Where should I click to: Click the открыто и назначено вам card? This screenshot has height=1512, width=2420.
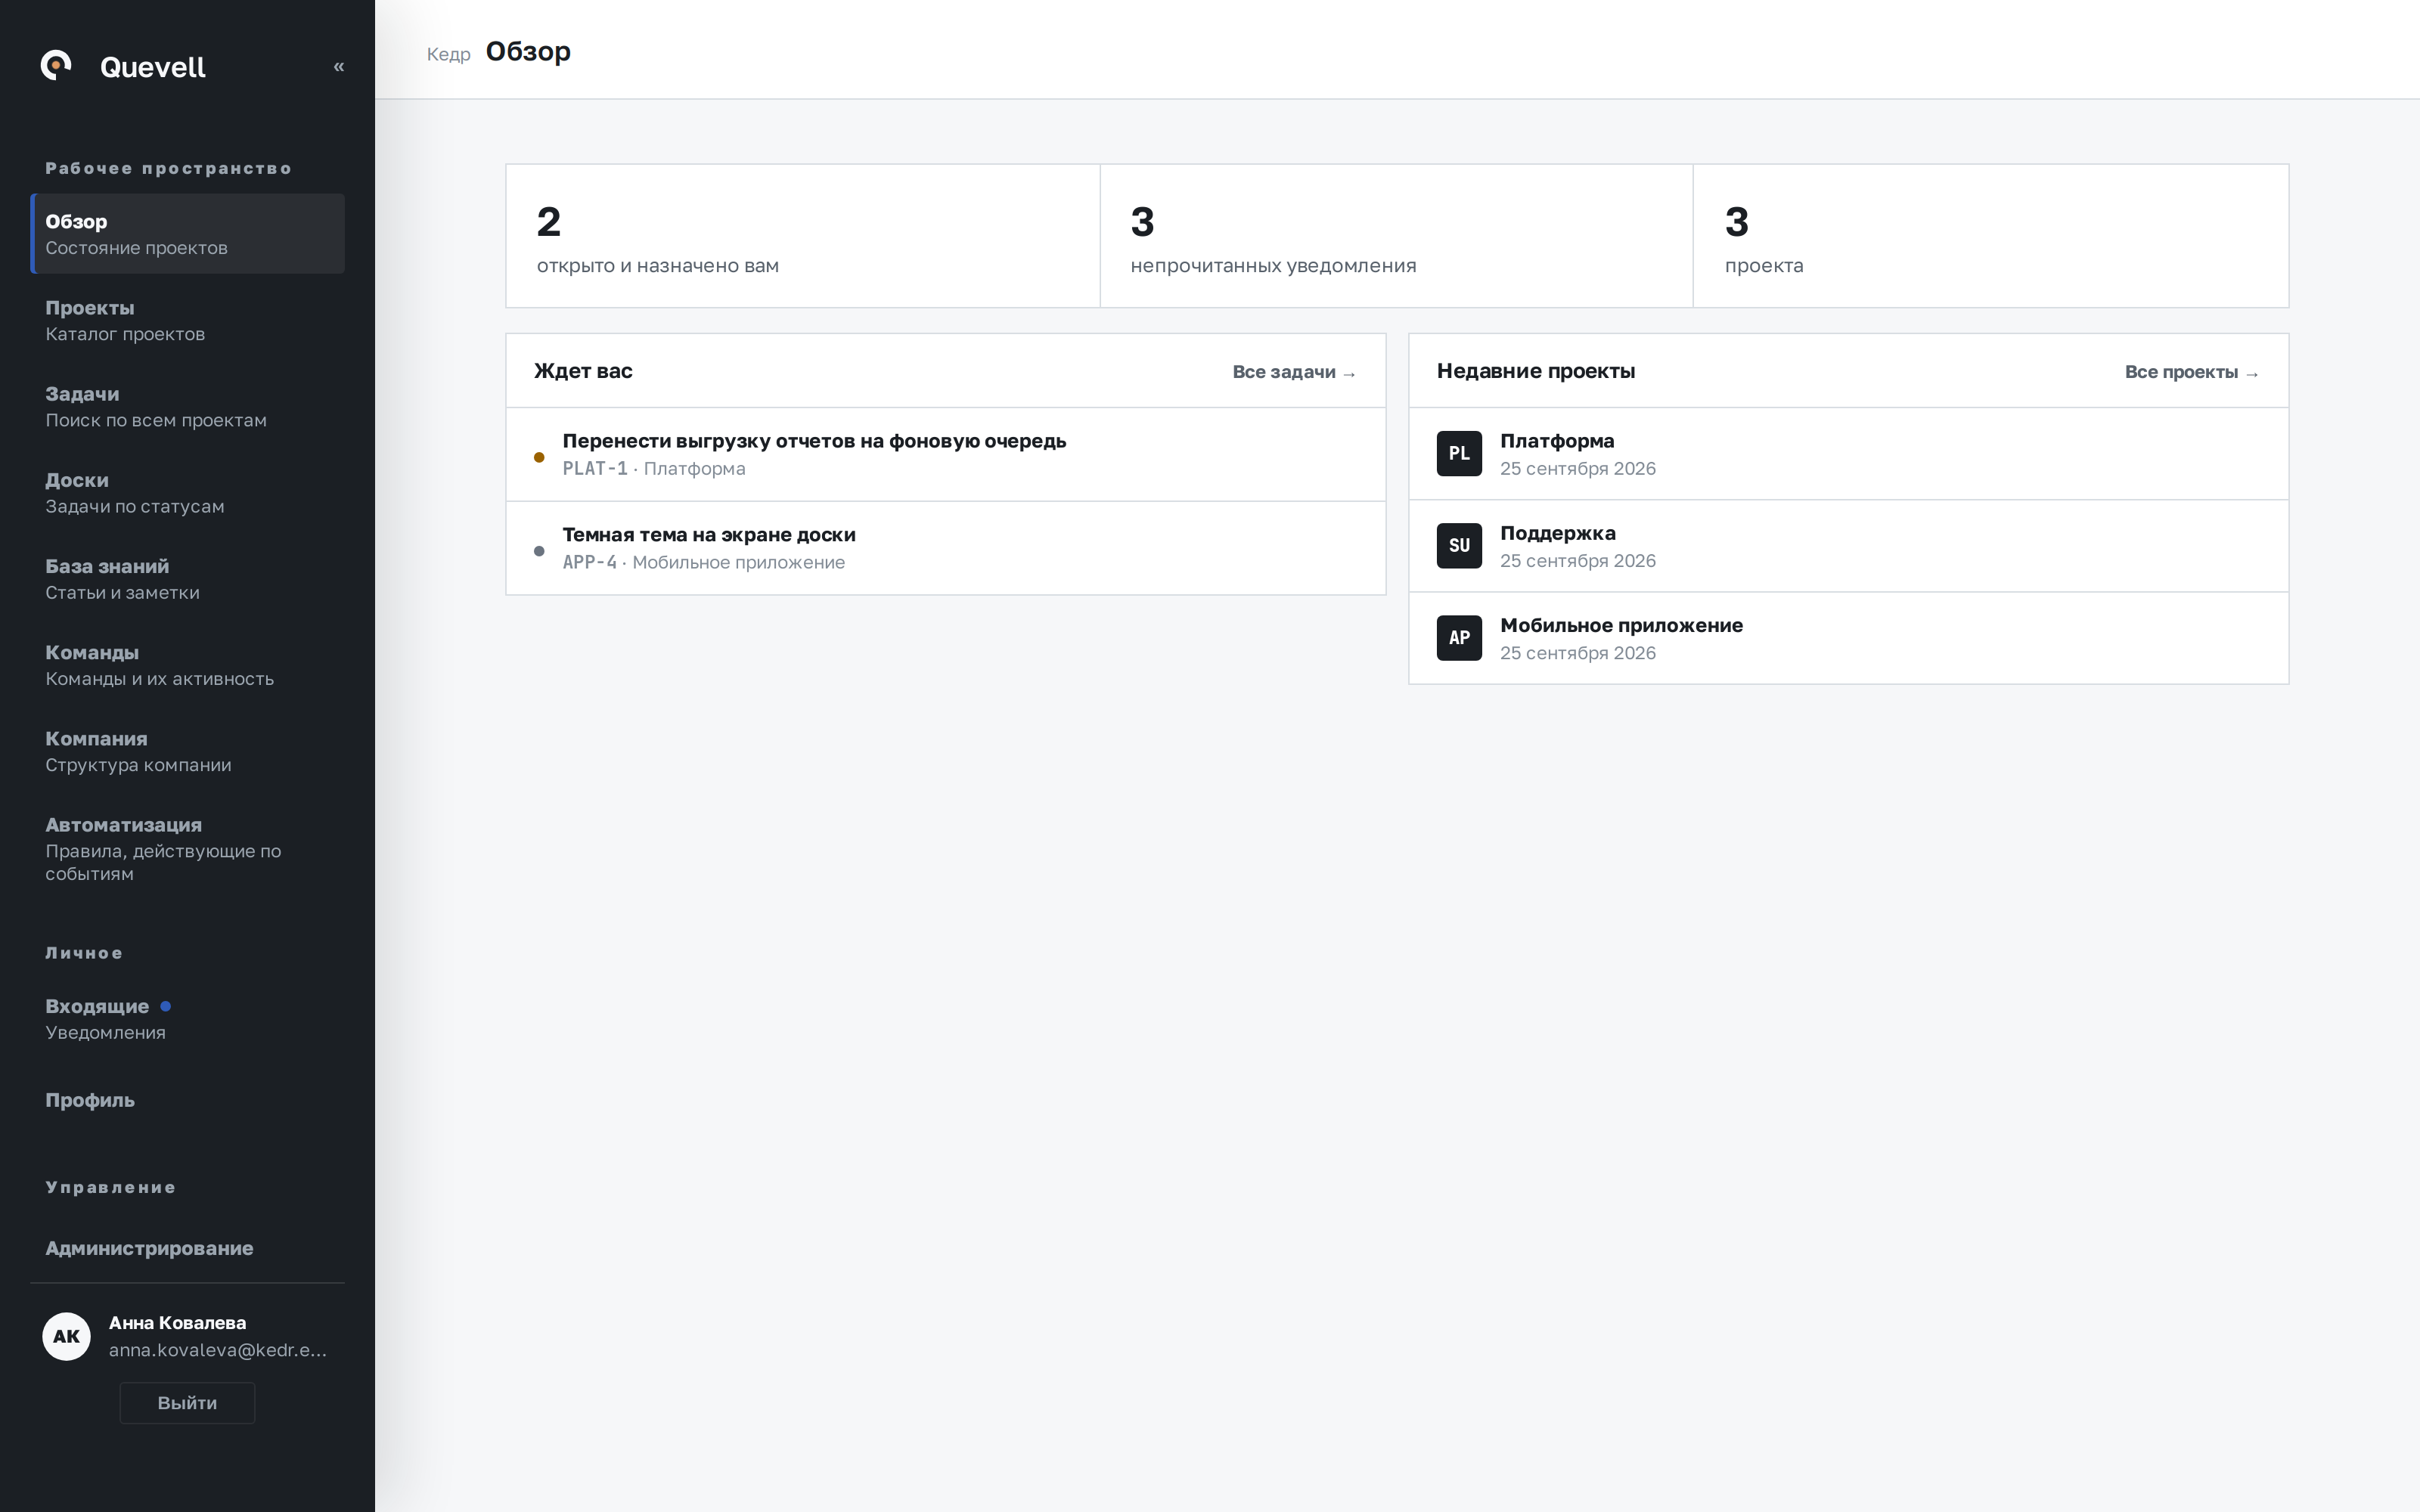803,236
